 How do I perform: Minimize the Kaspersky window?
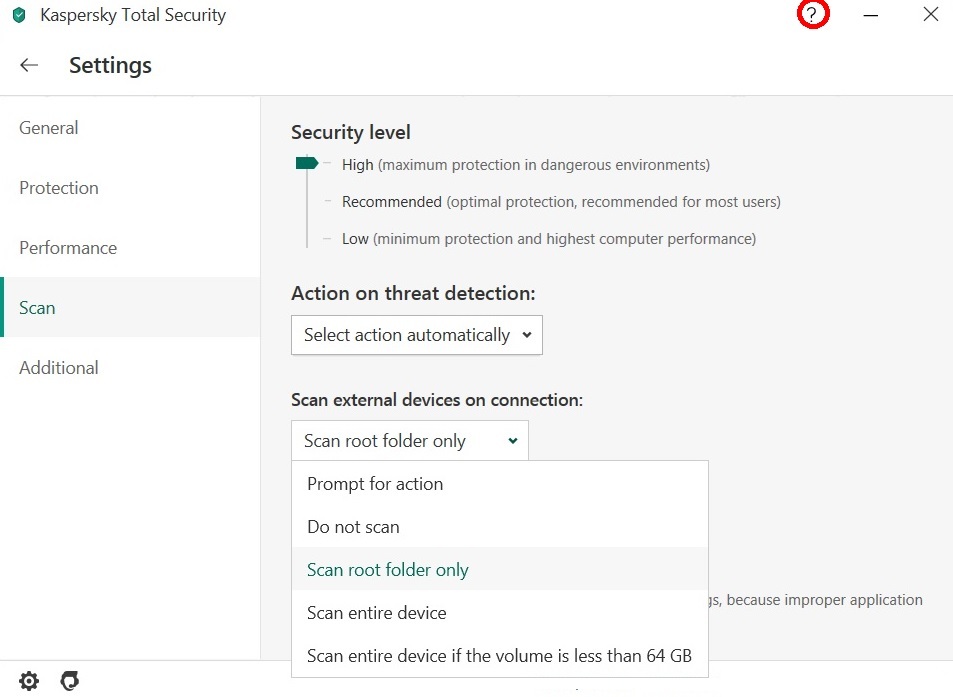[870, 15]
